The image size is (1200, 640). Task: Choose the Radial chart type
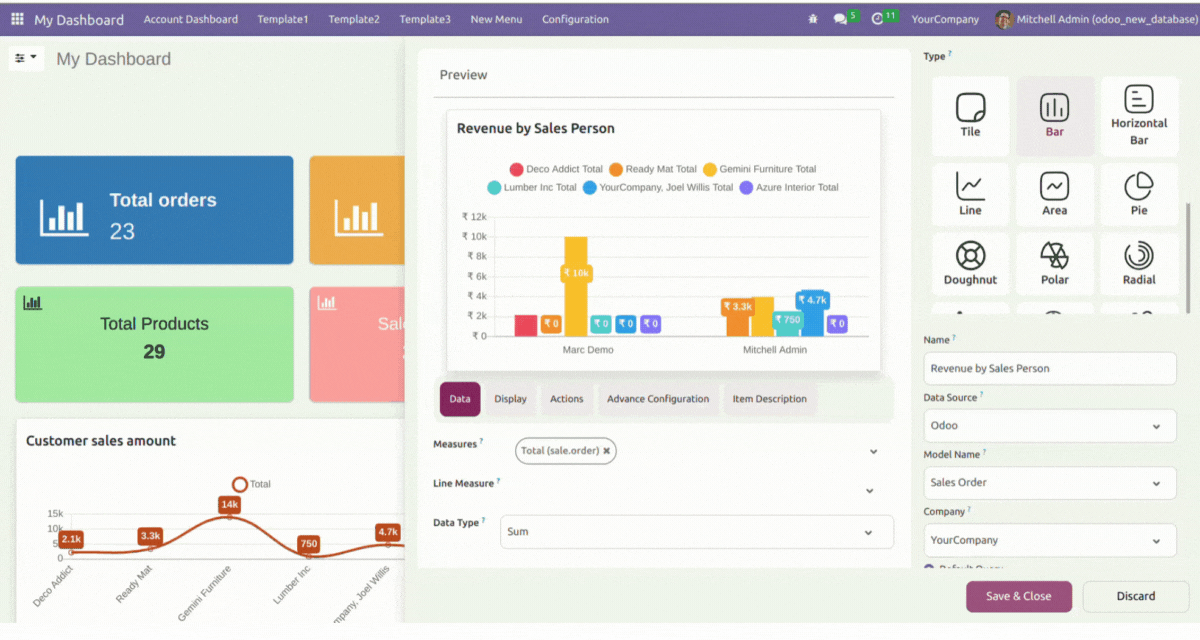1139,264
